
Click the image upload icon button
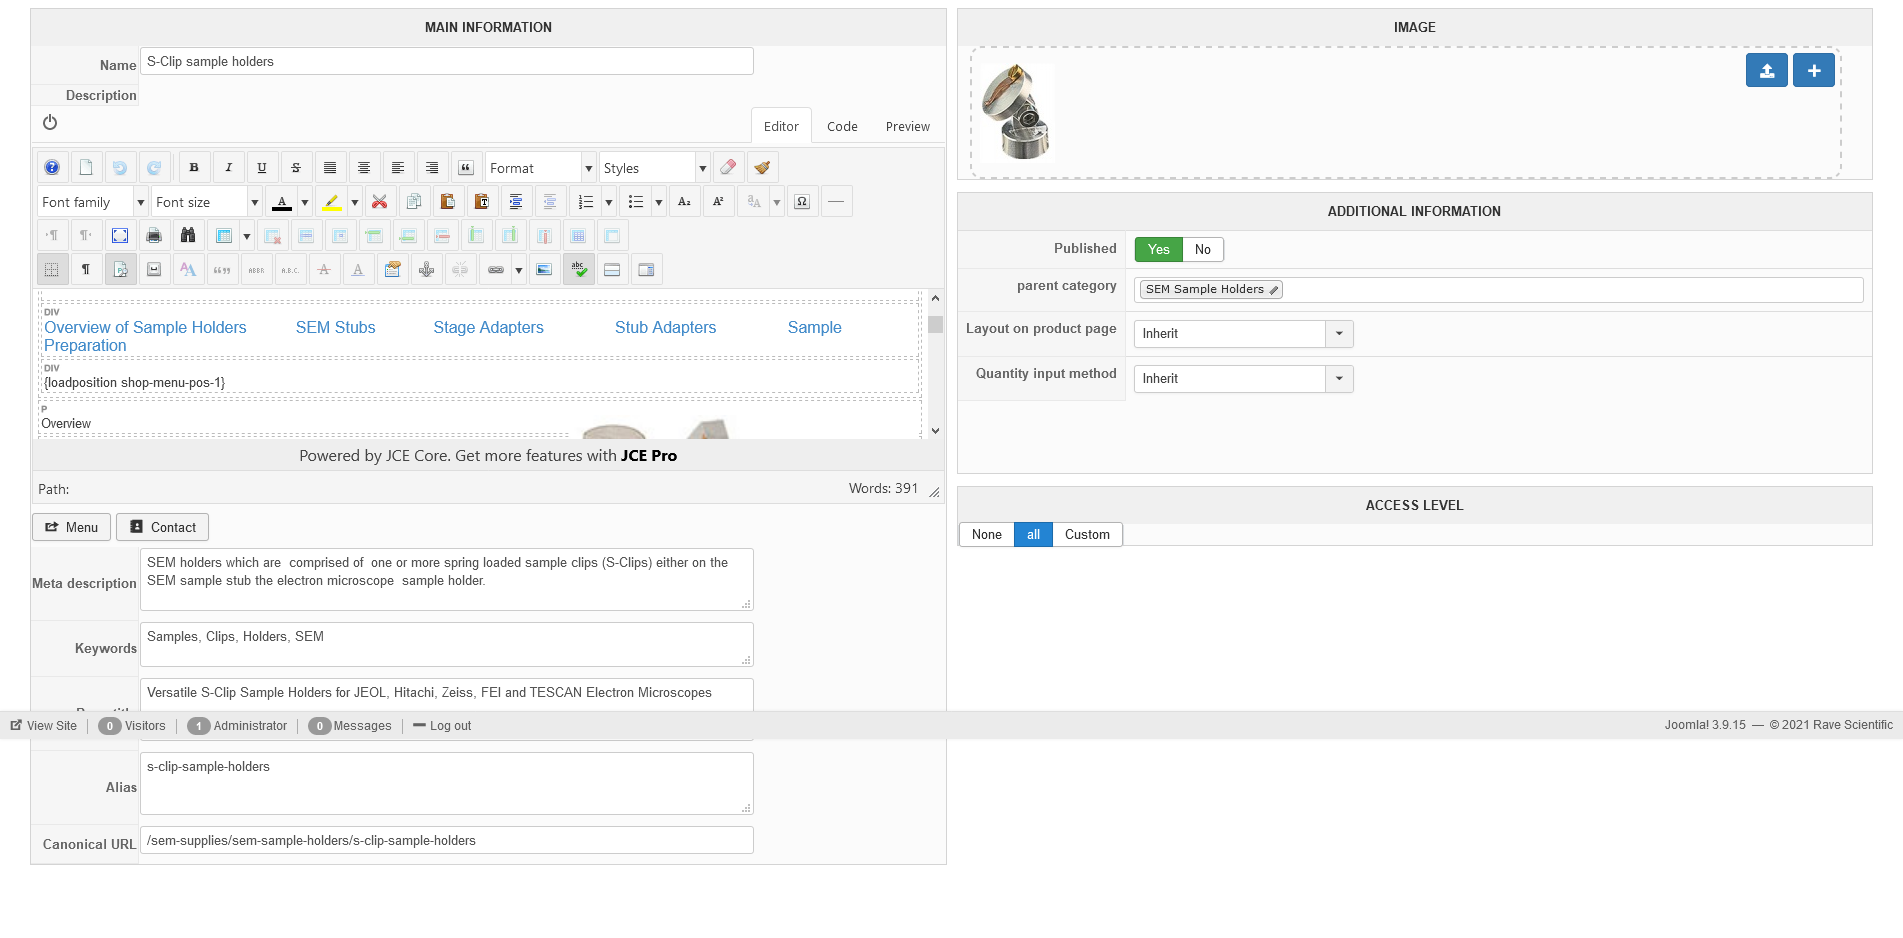[1767, 70]
